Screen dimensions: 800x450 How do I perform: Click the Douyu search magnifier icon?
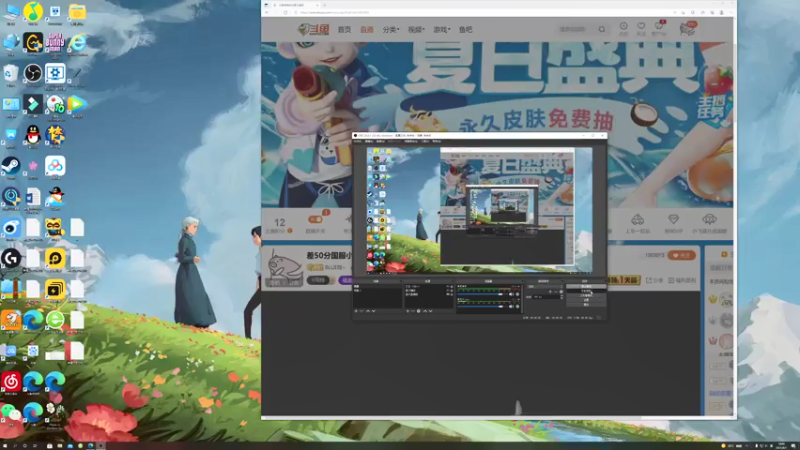point(602,30)
